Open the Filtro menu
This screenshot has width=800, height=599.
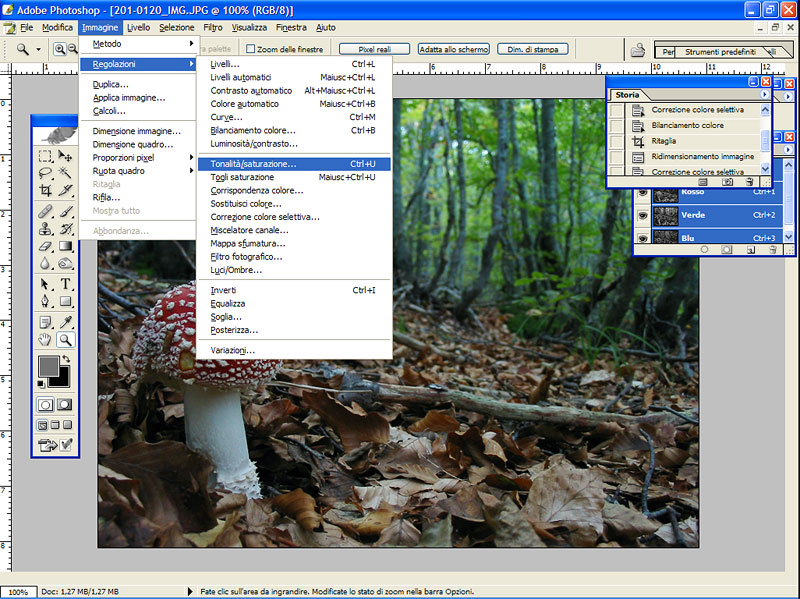[x=212, y=27]
